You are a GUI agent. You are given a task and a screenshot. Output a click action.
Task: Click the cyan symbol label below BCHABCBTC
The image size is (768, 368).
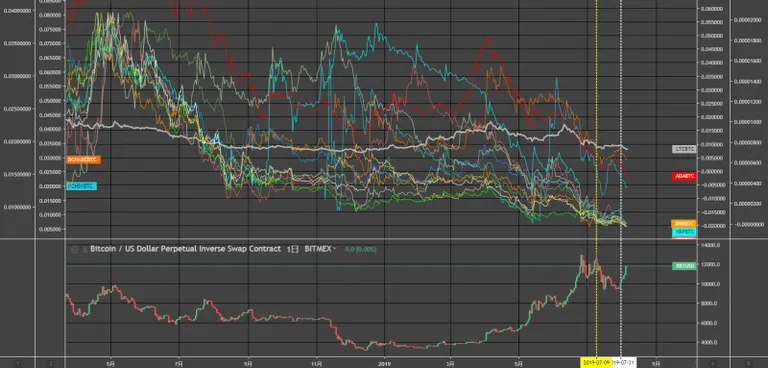(81, 186)
